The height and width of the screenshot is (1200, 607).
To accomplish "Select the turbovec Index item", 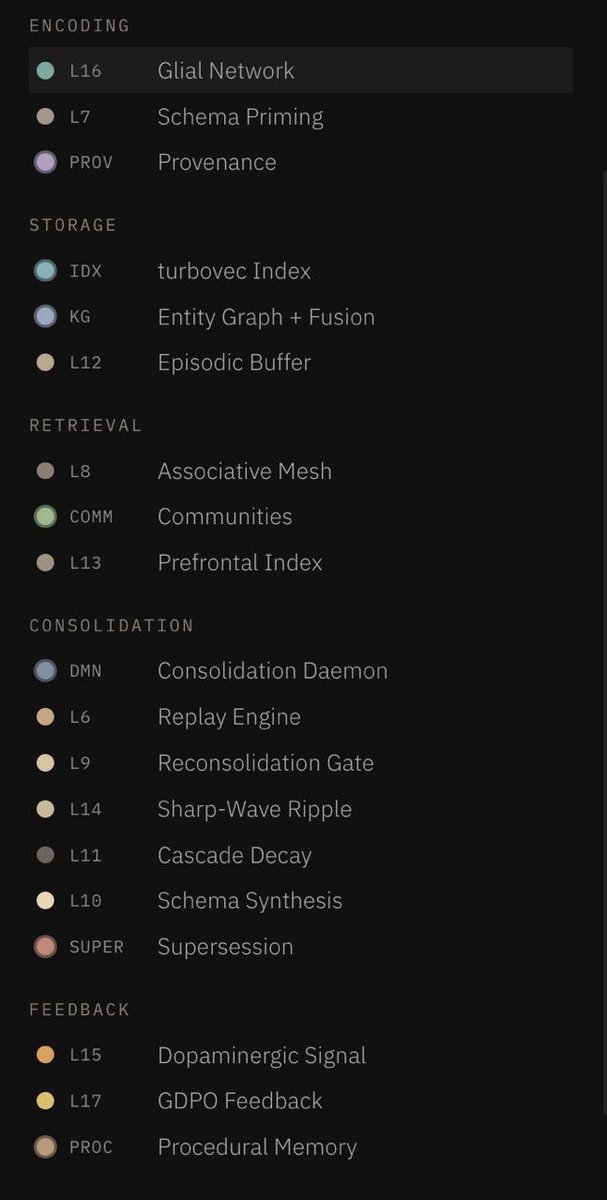I will [x=300, y=271].
